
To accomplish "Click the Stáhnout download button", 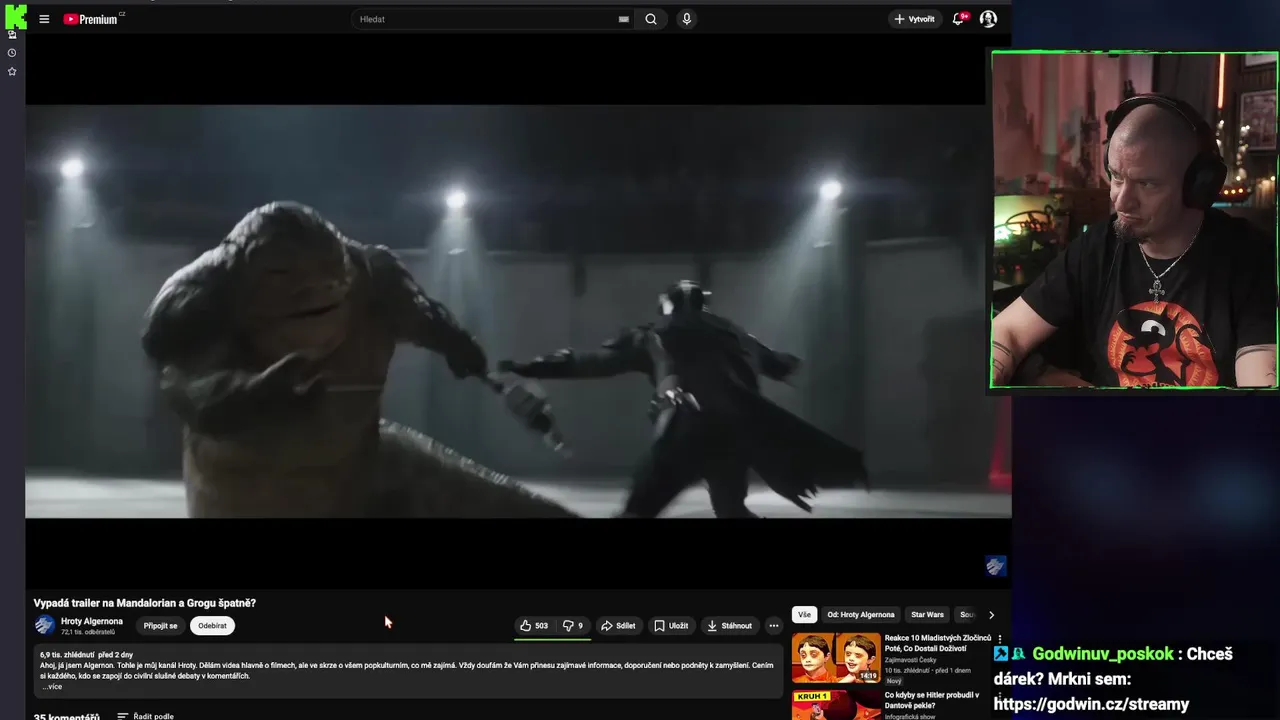I will [730, 626].
